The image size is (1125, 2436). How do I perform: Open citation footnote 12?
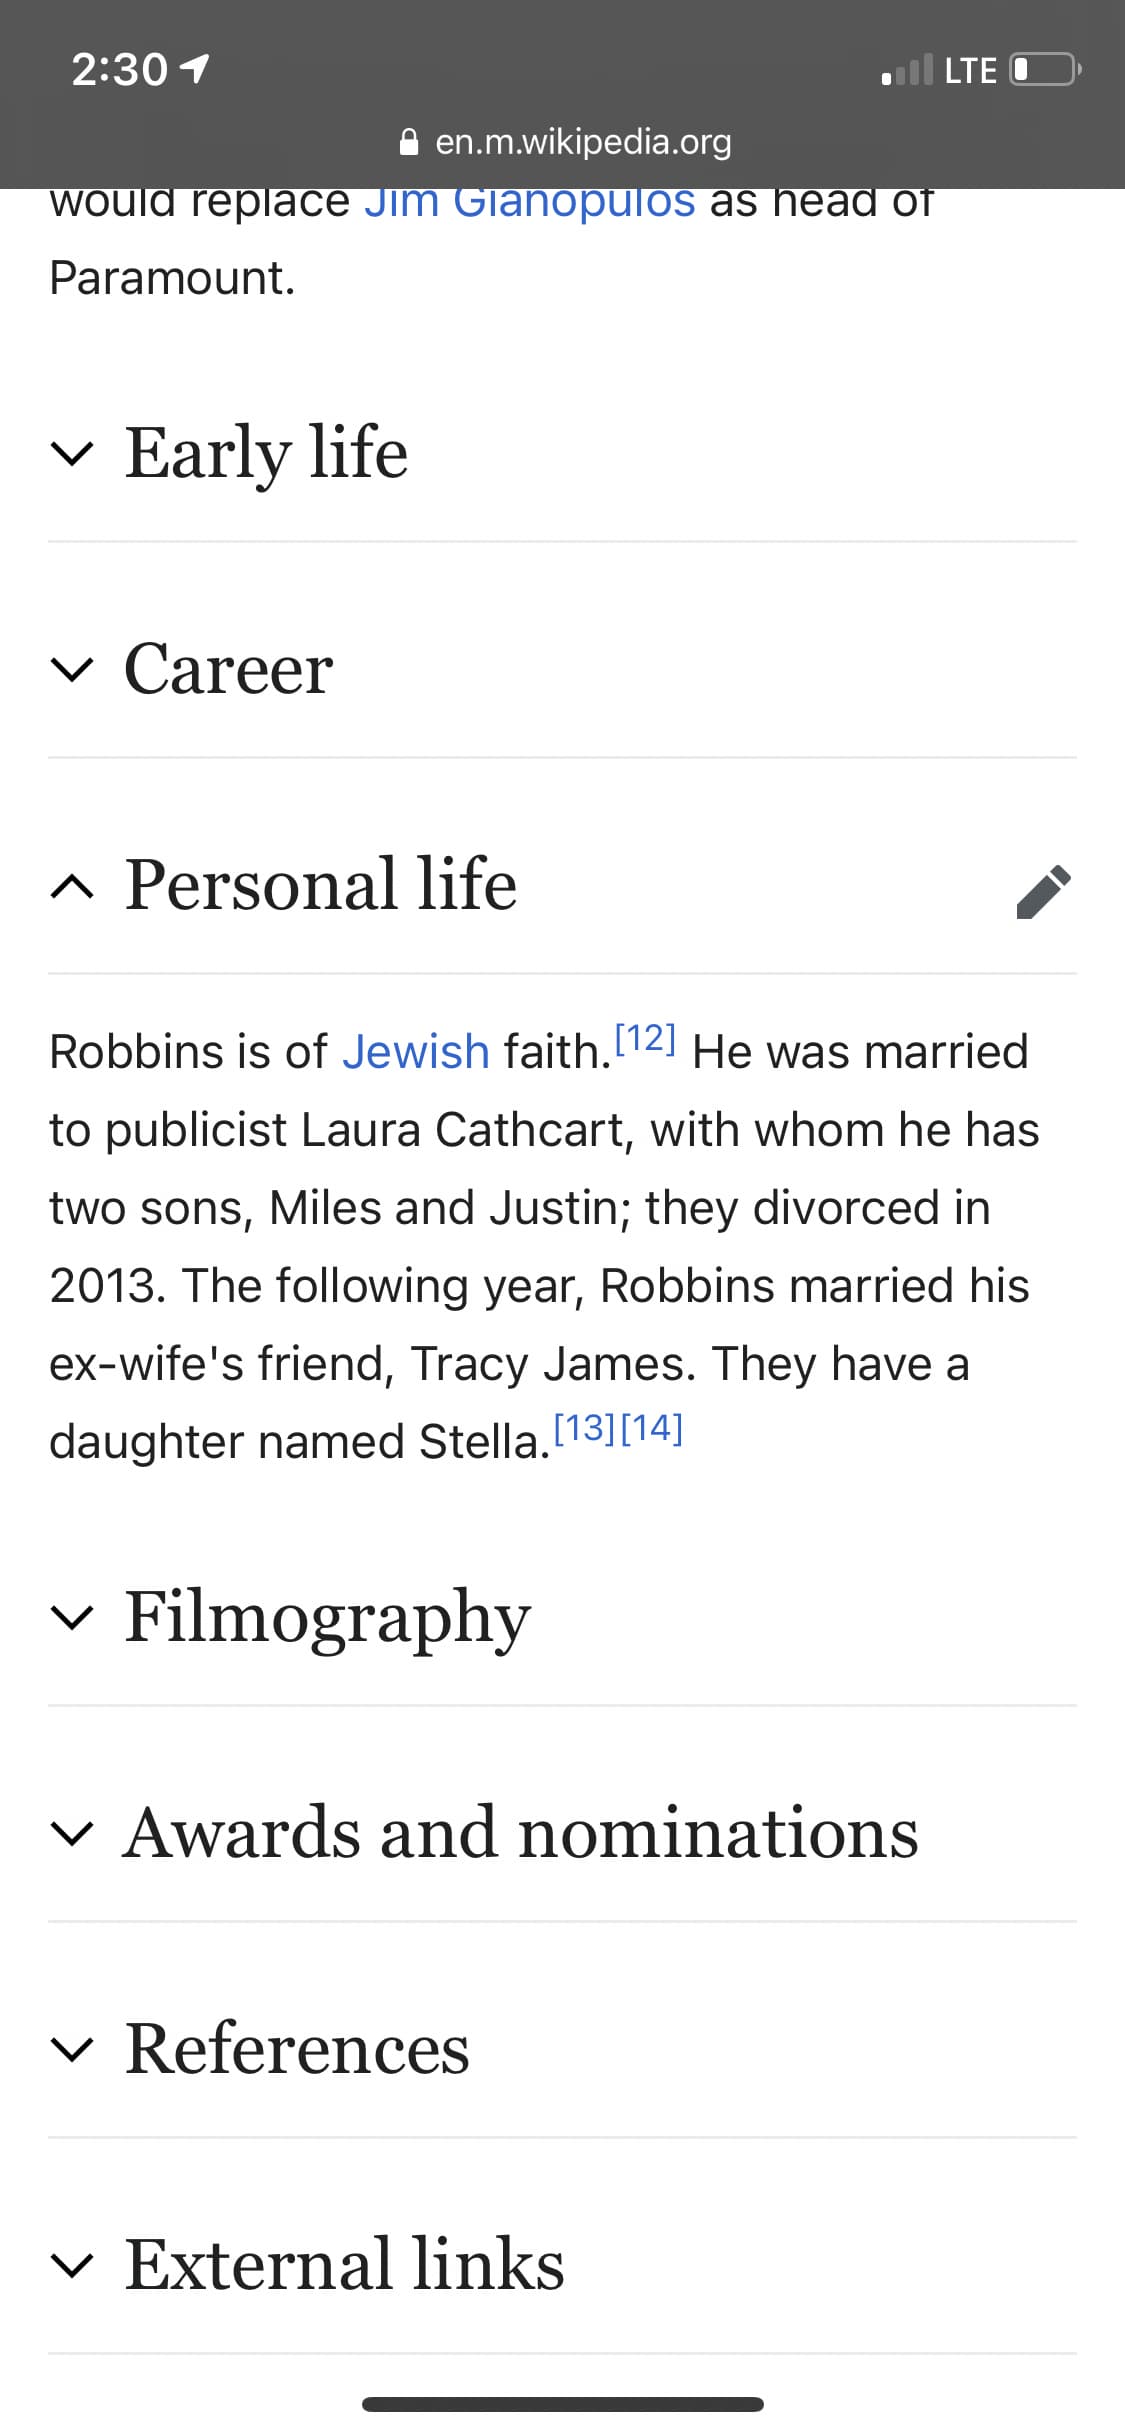[645, 1038]
